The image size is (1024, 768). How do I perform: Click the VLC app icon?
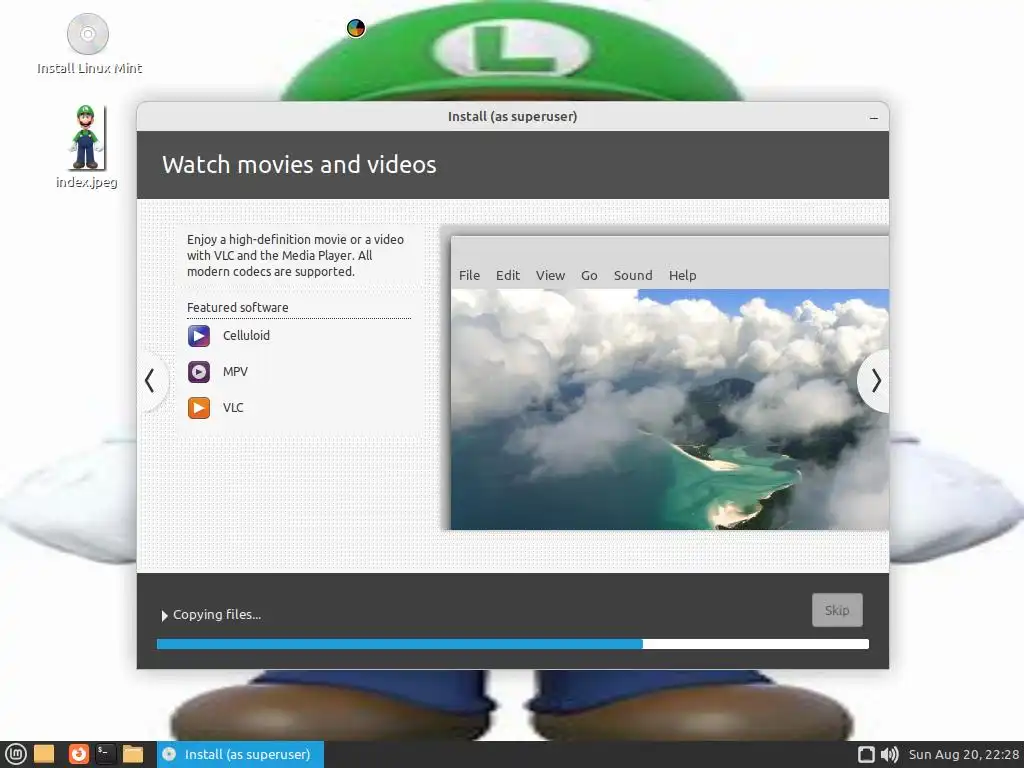pos(199,408)
